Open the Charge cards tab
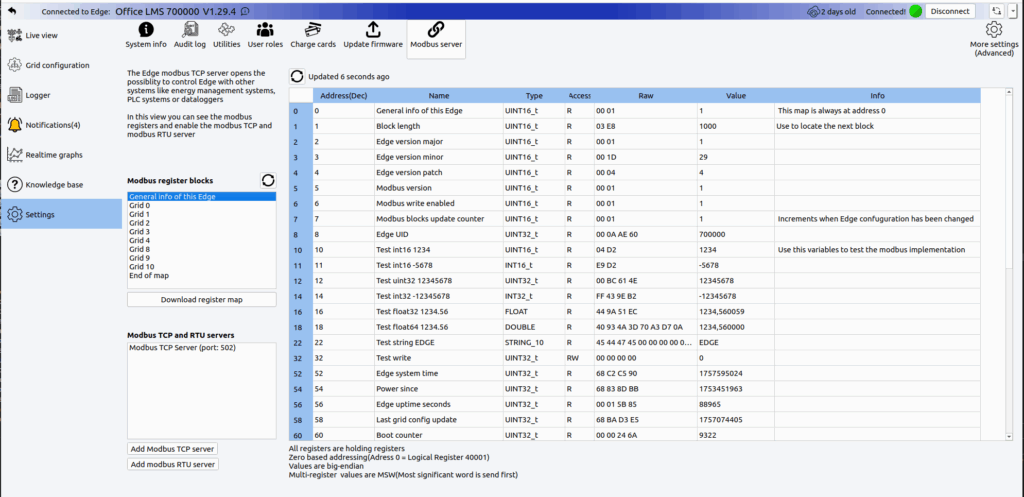This screenshot has width=1024, height=497. click(x=313, y=36)
